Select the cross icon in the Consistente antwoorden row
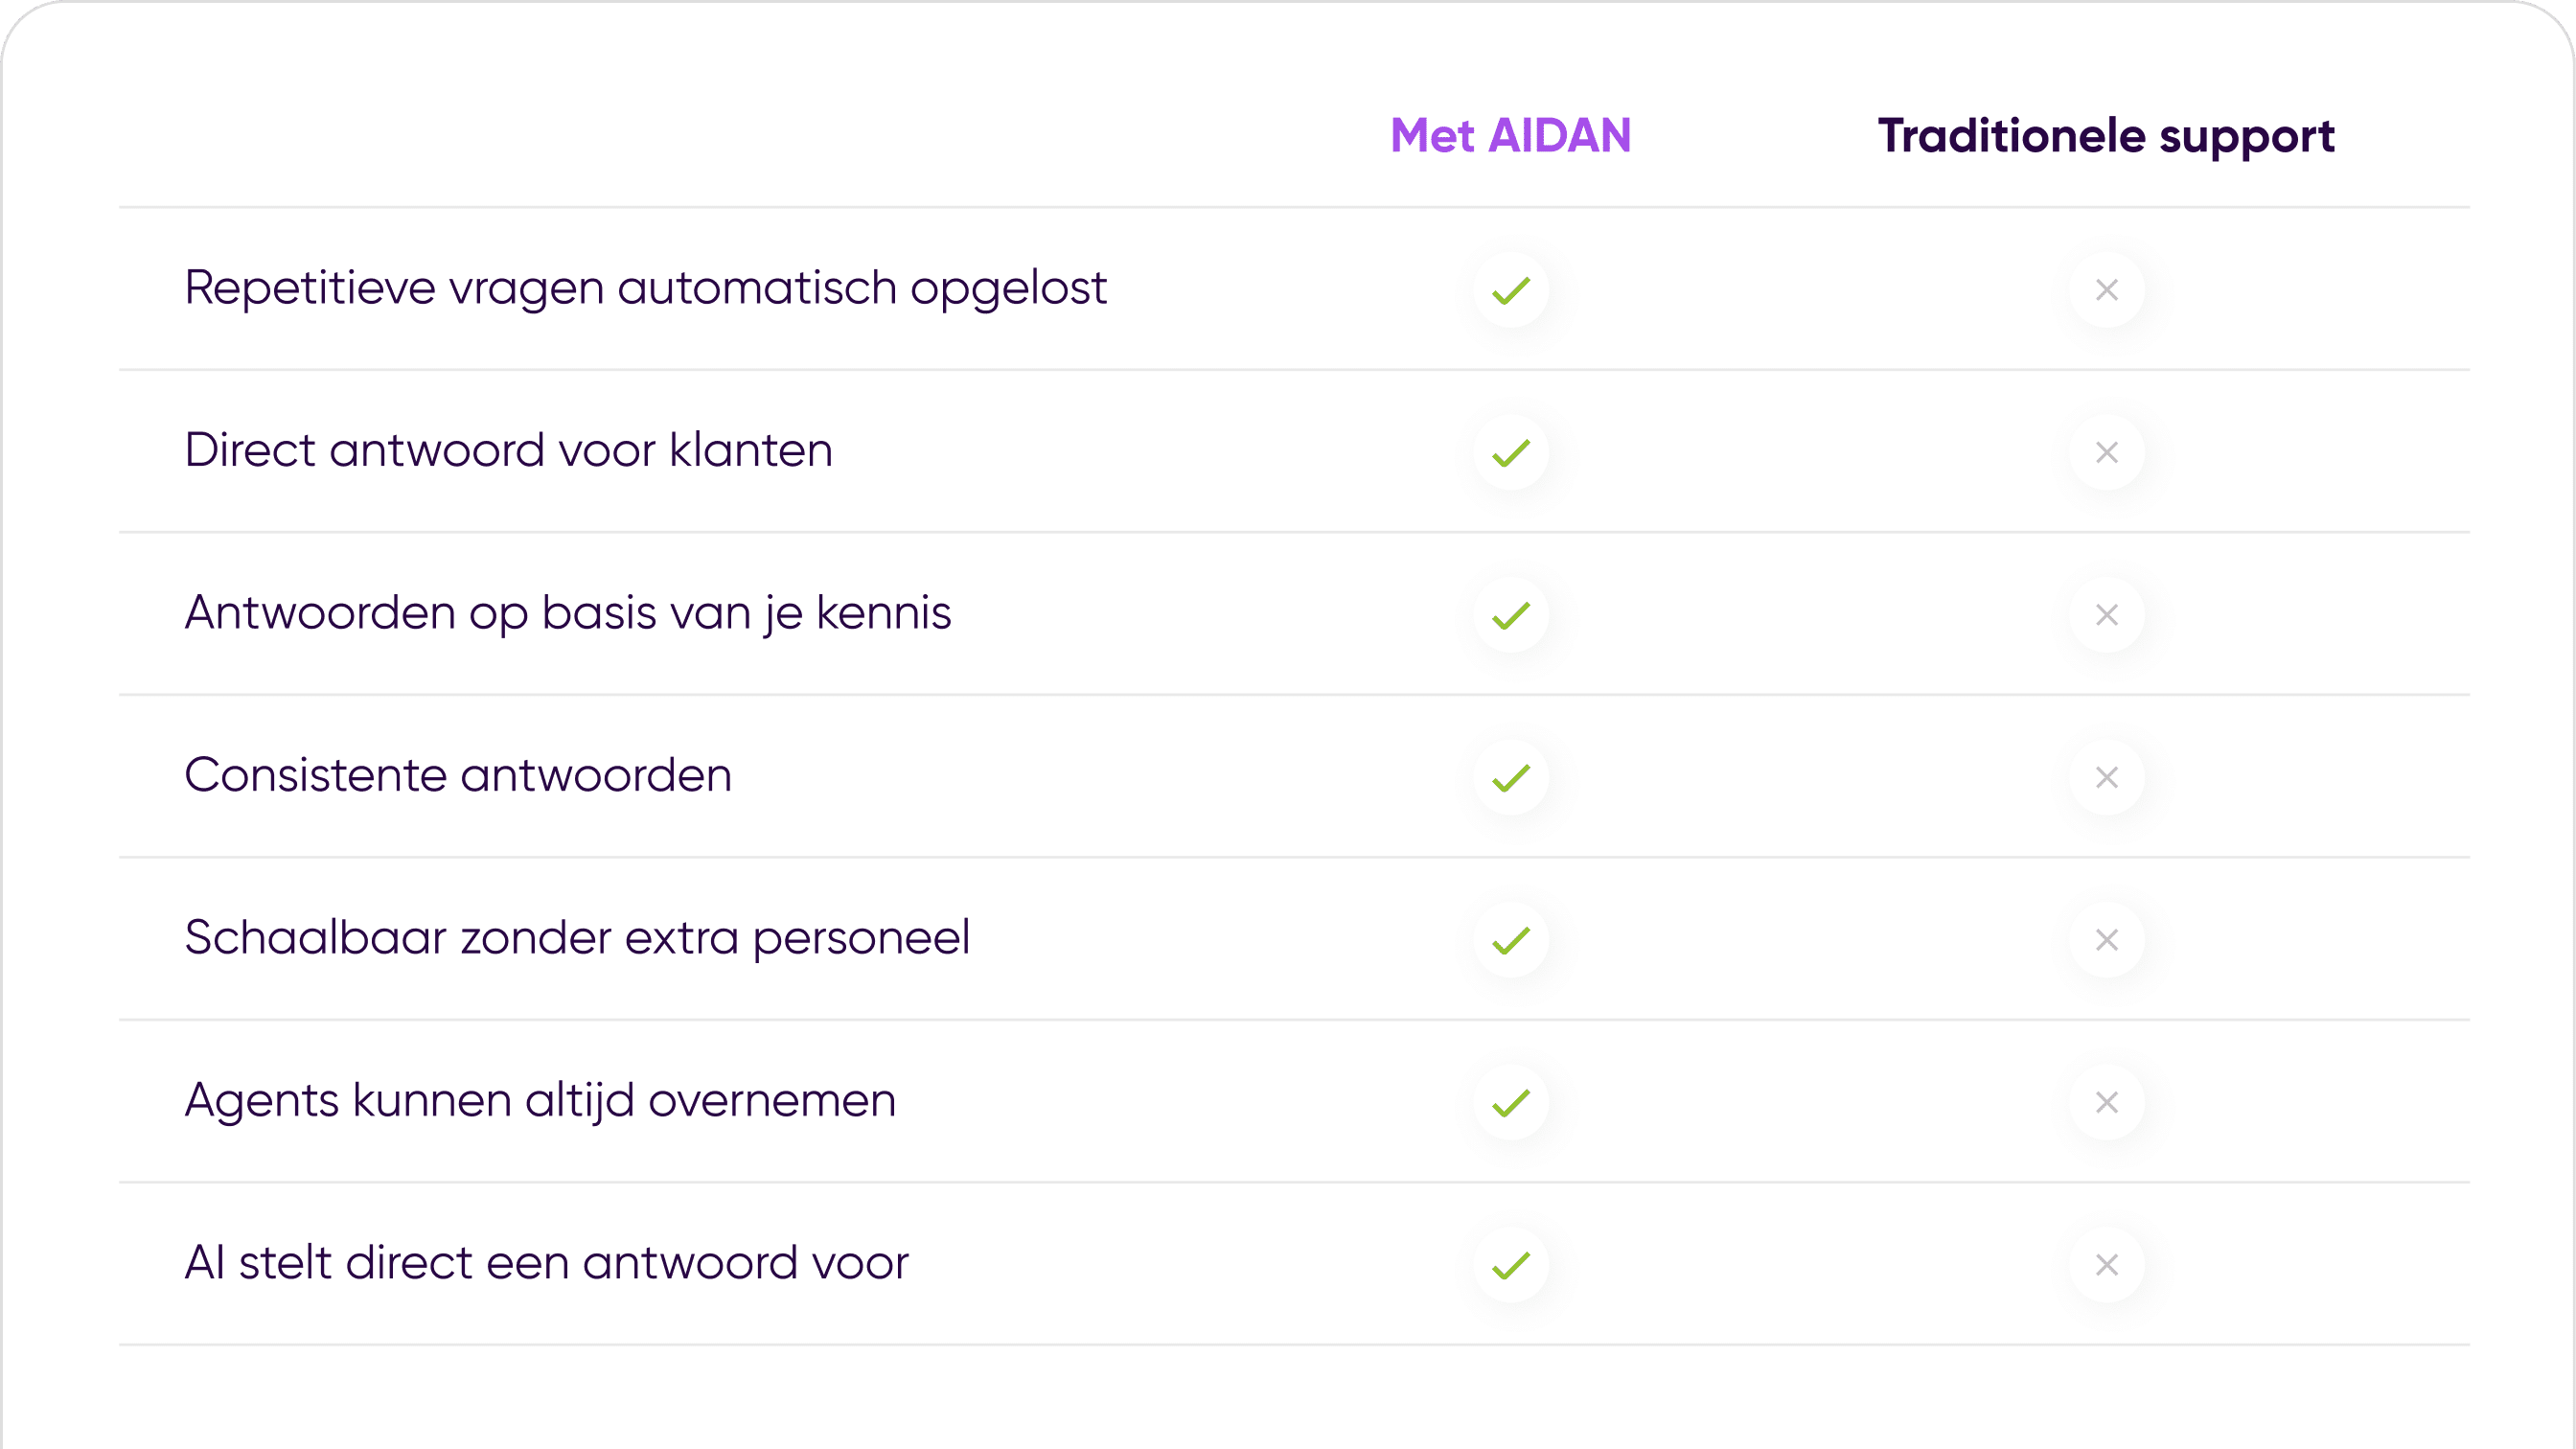This screenshot has width=2576, height=1449. [x=2107, y=778]
